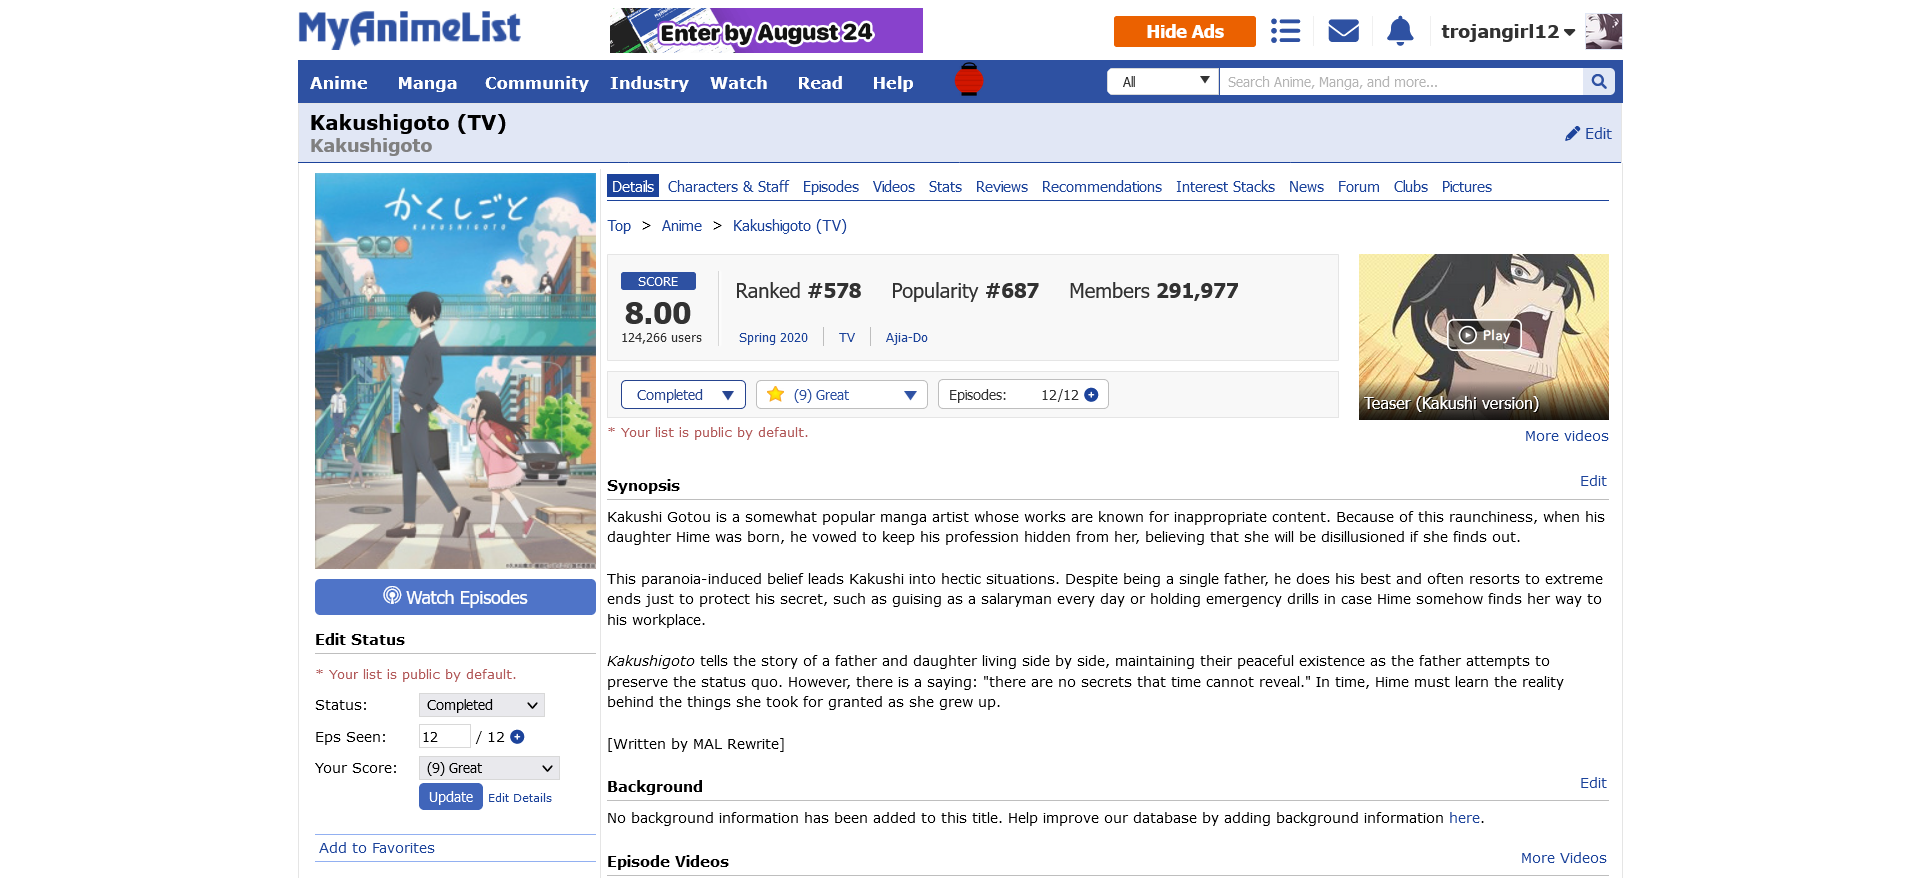Click Add to Favorites

(377, 848)
